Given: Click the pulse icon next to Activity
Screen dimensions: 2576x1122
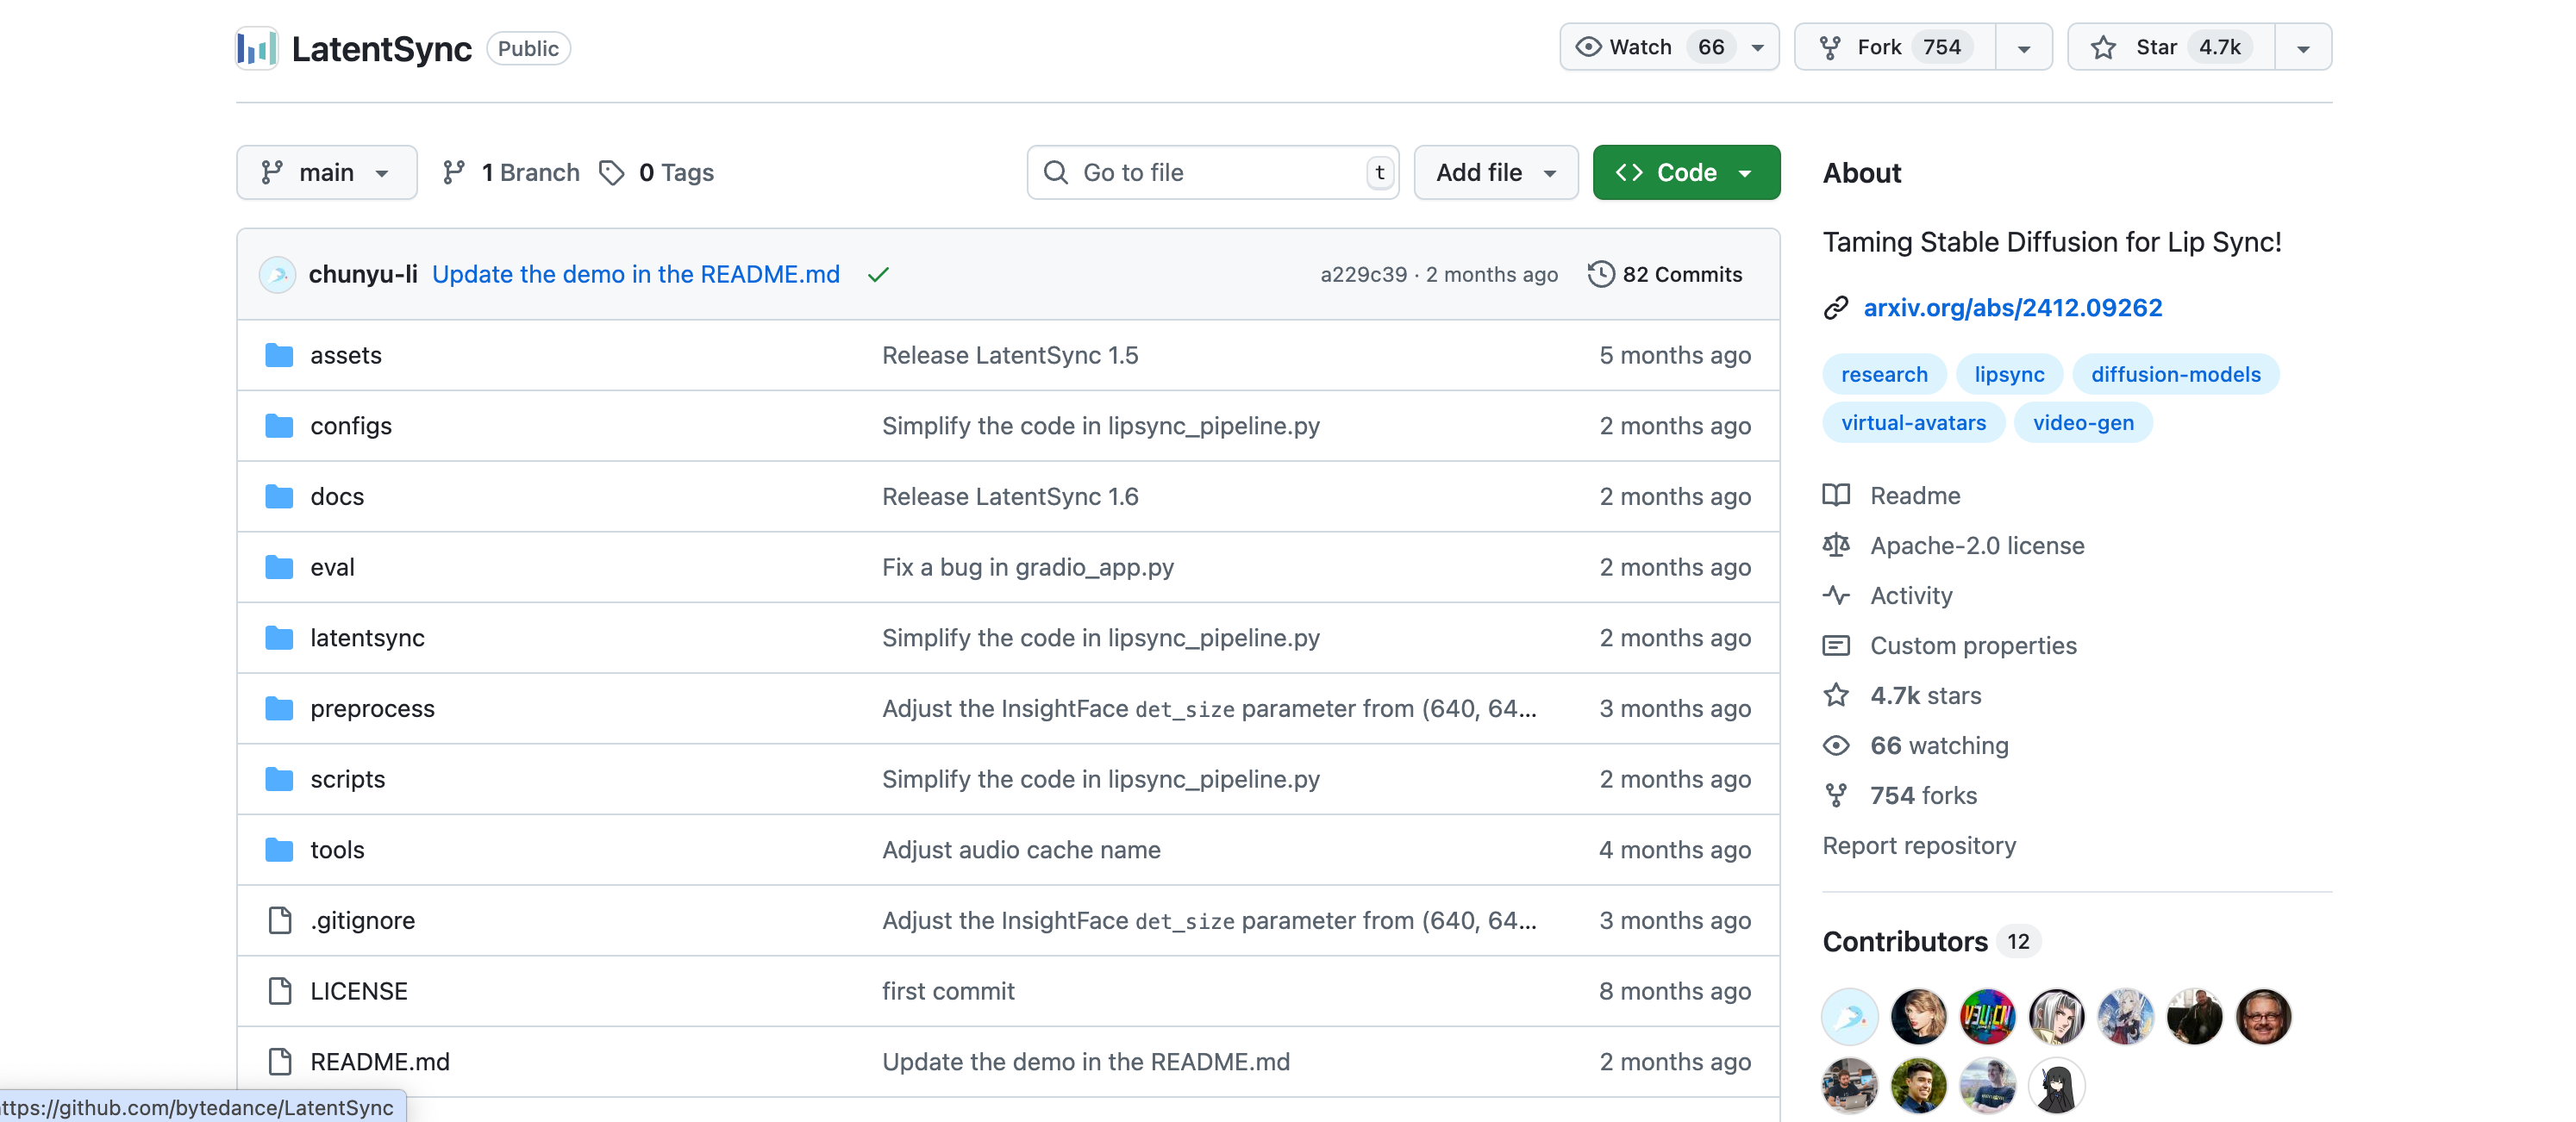Looking at the screenshot, I should pyautogui.click(x=1836, y=595).
